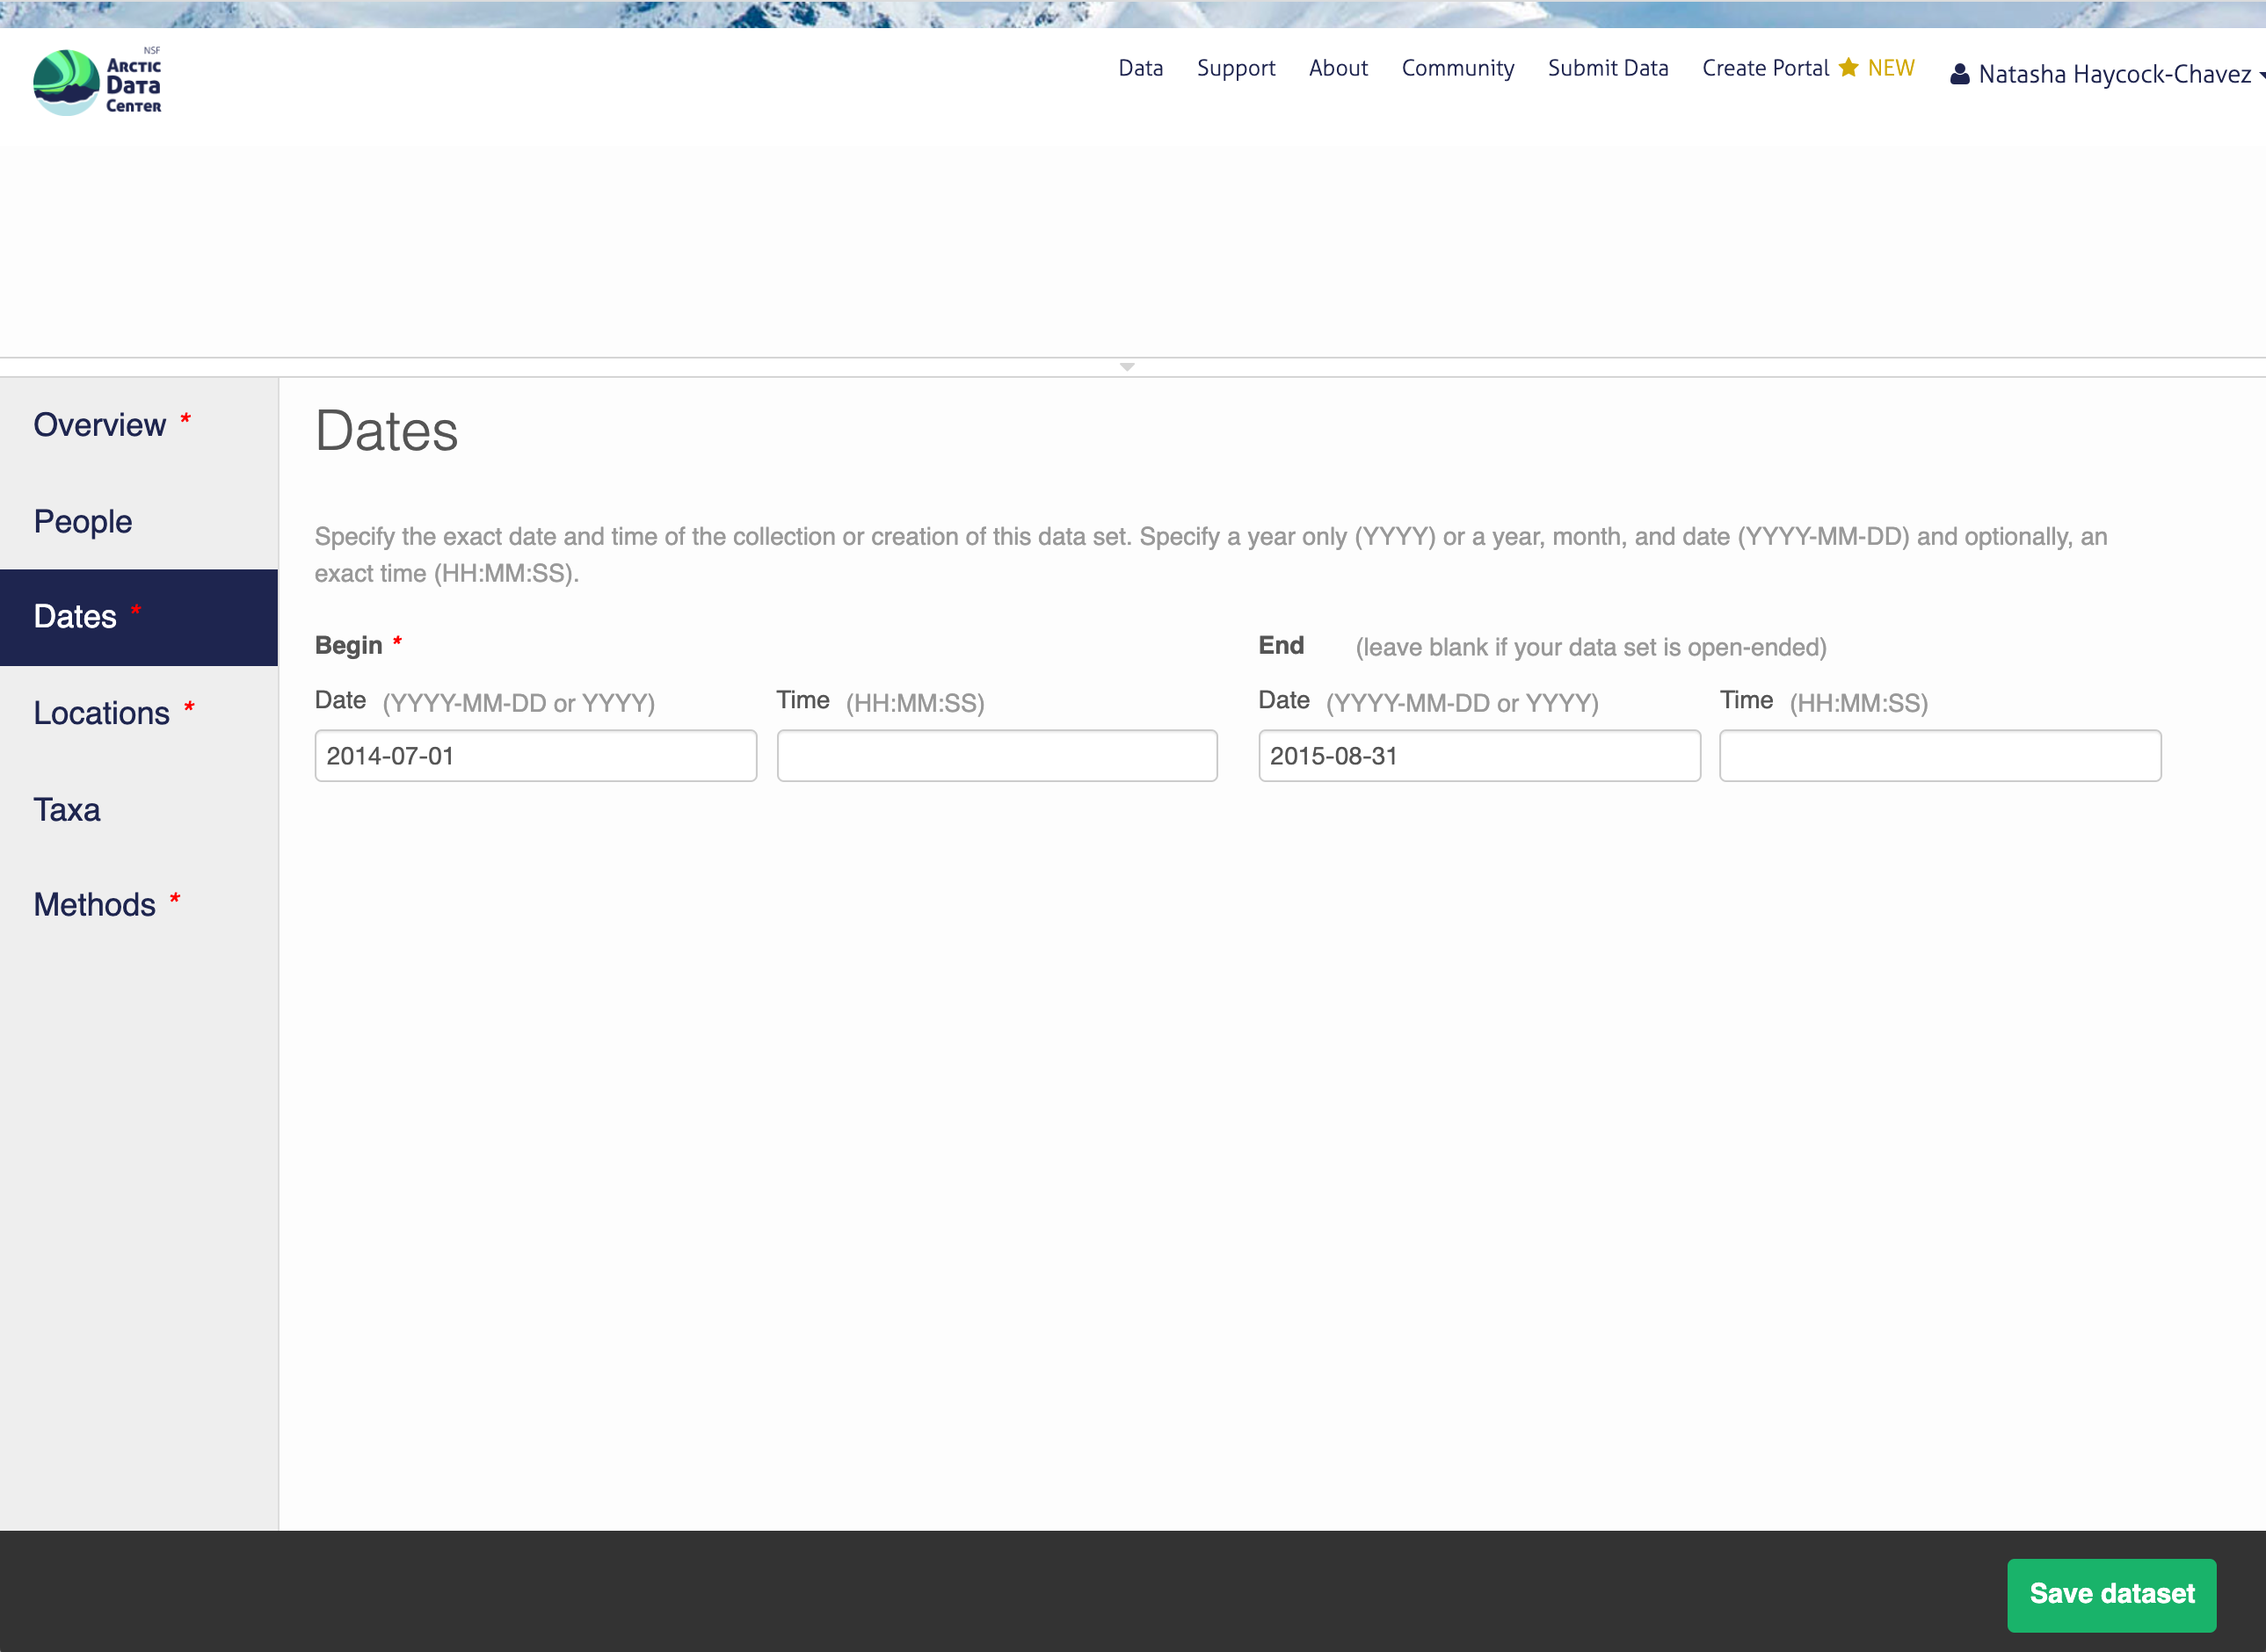2266x1652 pixels.
Task: Open the Taxa section
Action: tap(67, 809)
